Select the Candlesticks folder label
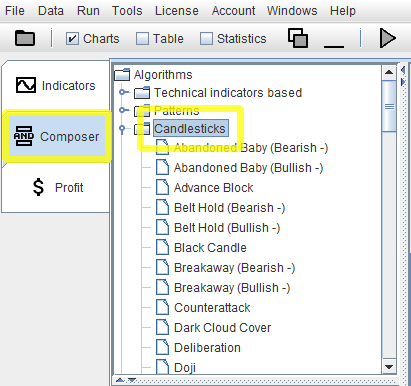 (x=190, y=129)
